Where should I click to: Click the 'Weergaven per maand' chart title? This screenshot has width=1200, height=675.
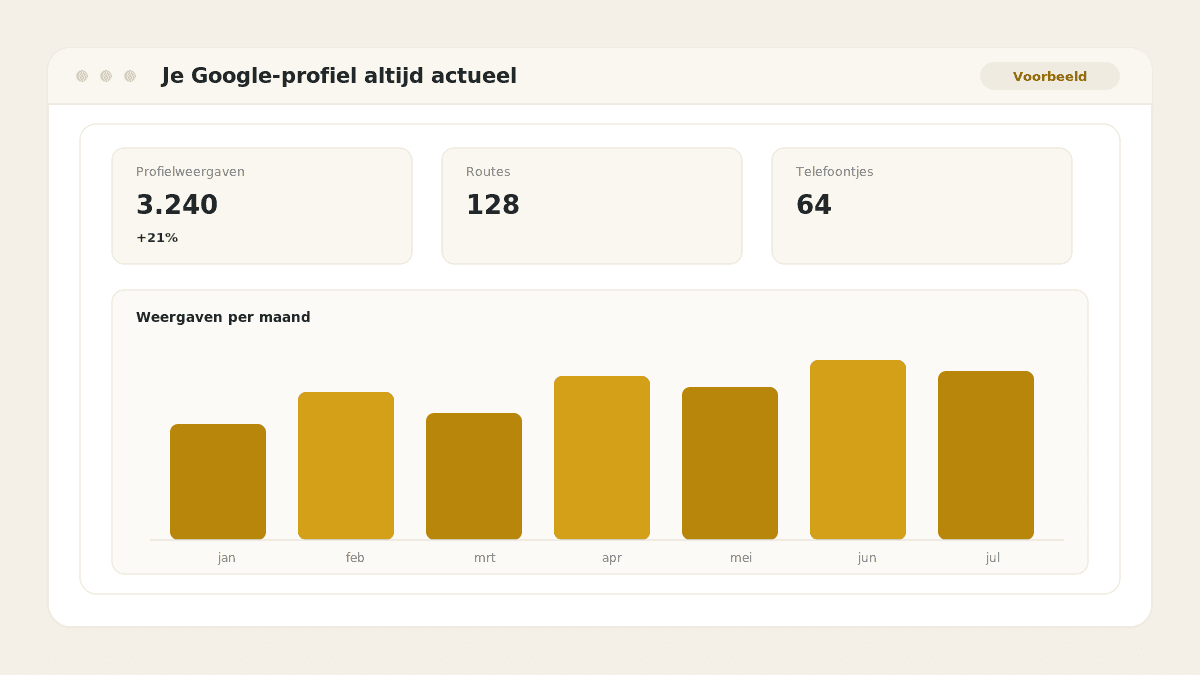pos(223,317)
